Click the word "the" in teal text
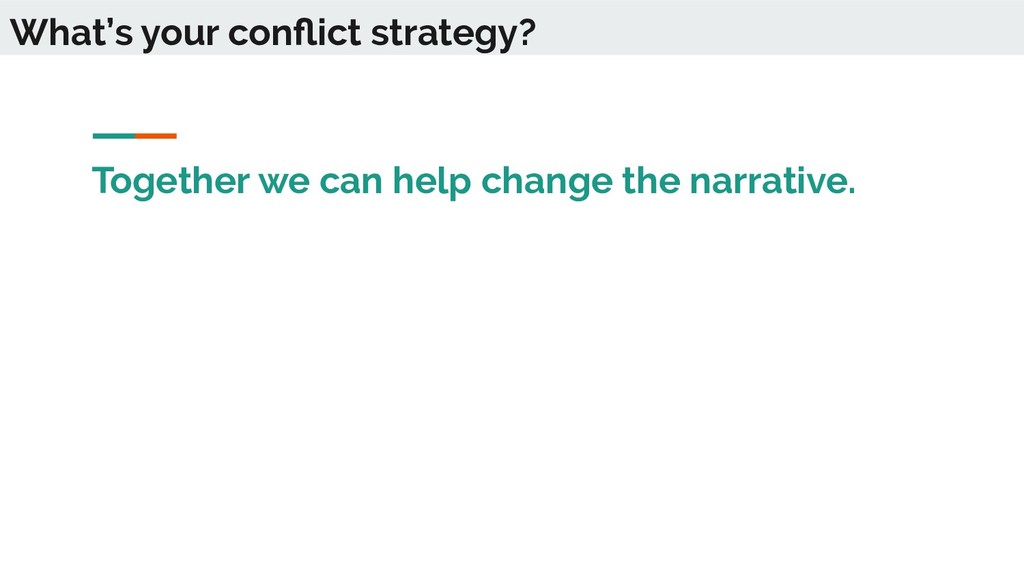The height and width of the screenshot is (576, 1024). click(x=650, y=180)
